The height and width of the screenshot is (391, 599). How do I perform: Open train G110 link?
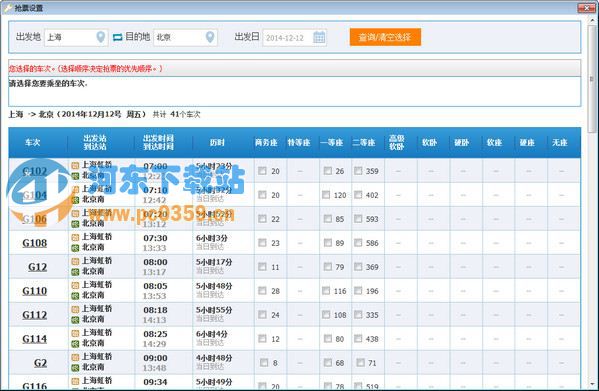[x=35, y=291]
